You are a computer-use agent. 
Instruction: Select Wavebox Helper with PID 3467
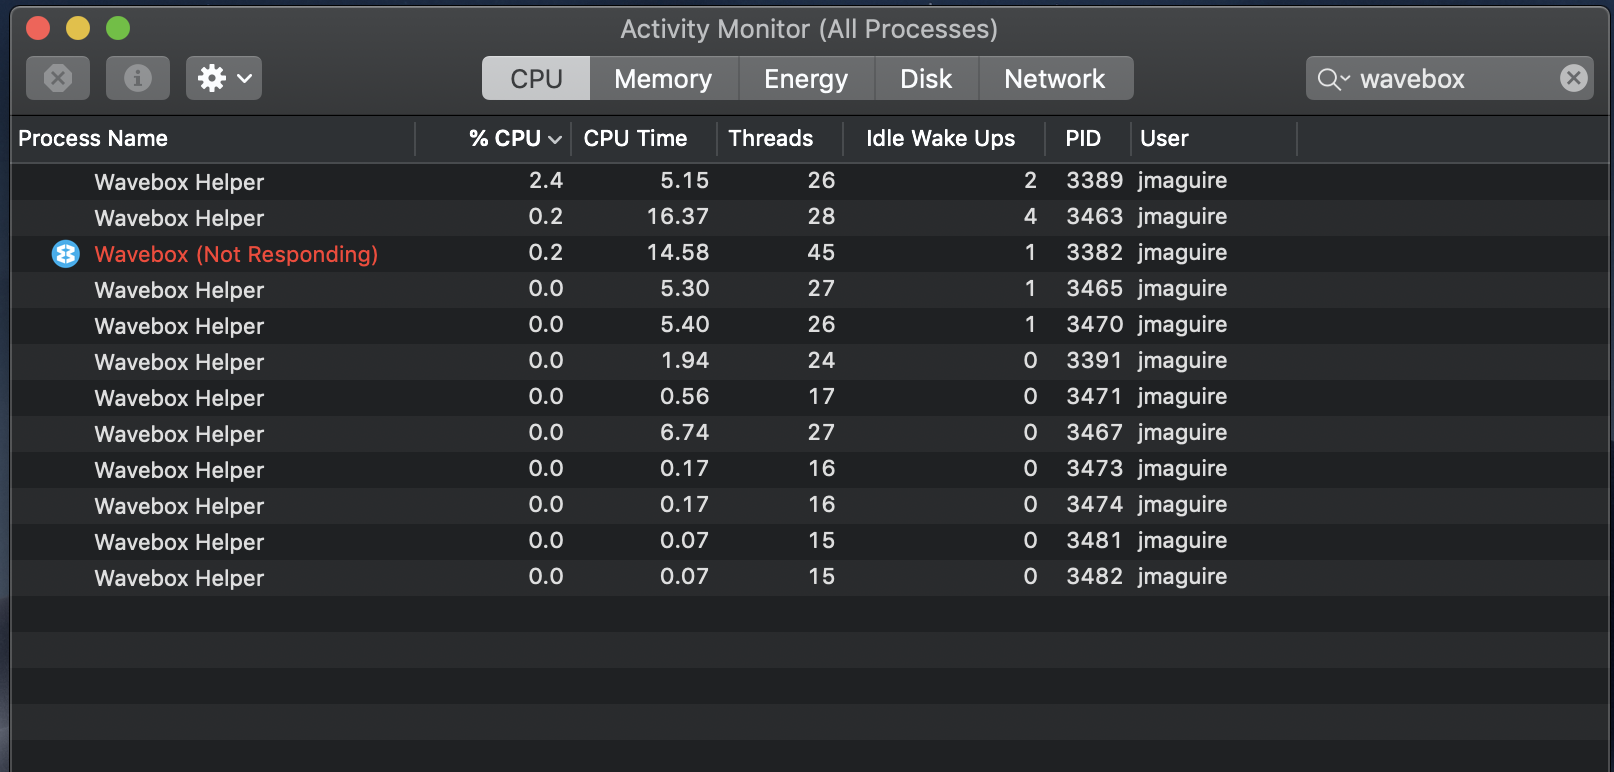[810, 434]
